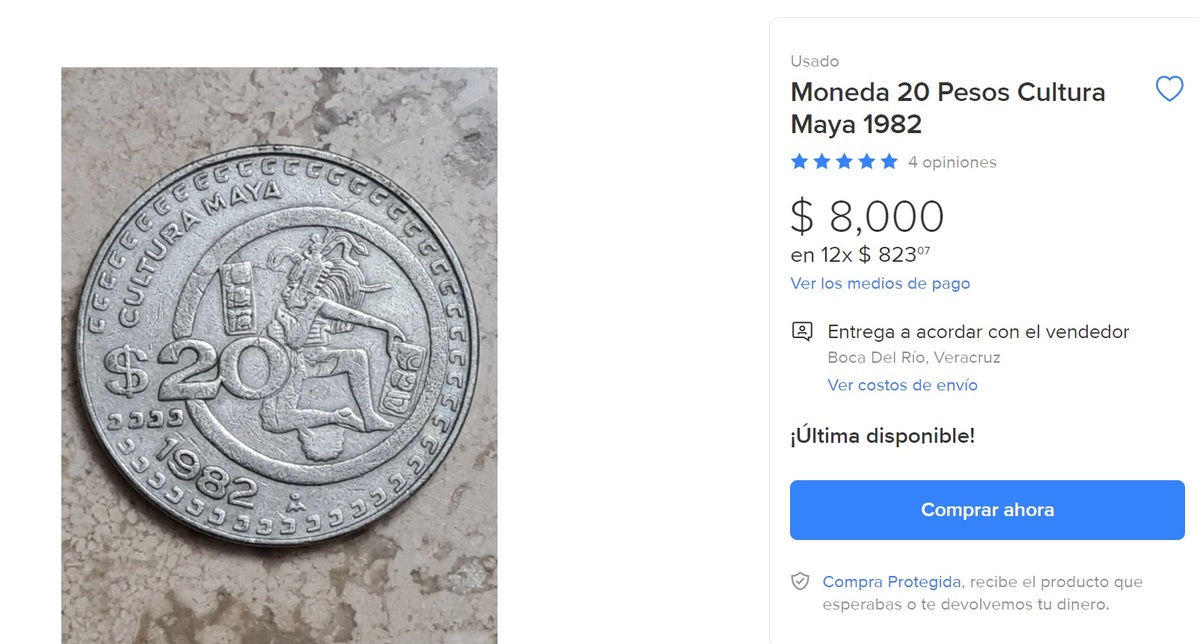Click the ¡Última disponible! stock notice
The height and width of the screenshot is (644, 1200).
point(882,436)
